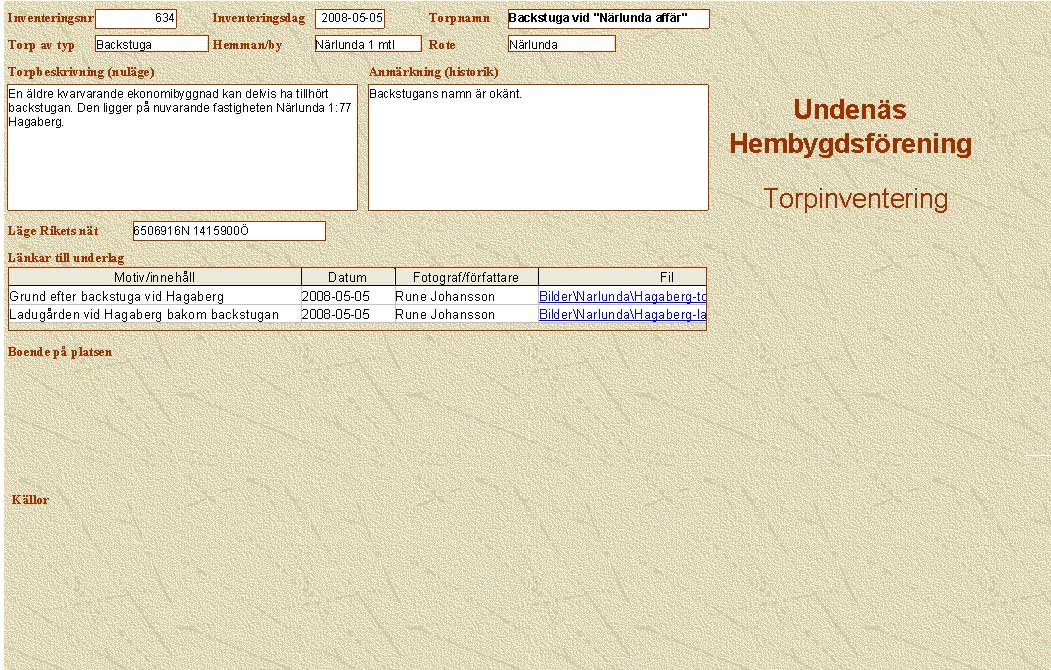Viewport: 1051px width, 670px height.
Task: Open the Hagaberg-la image file link
Action: [x=622, y=315]
